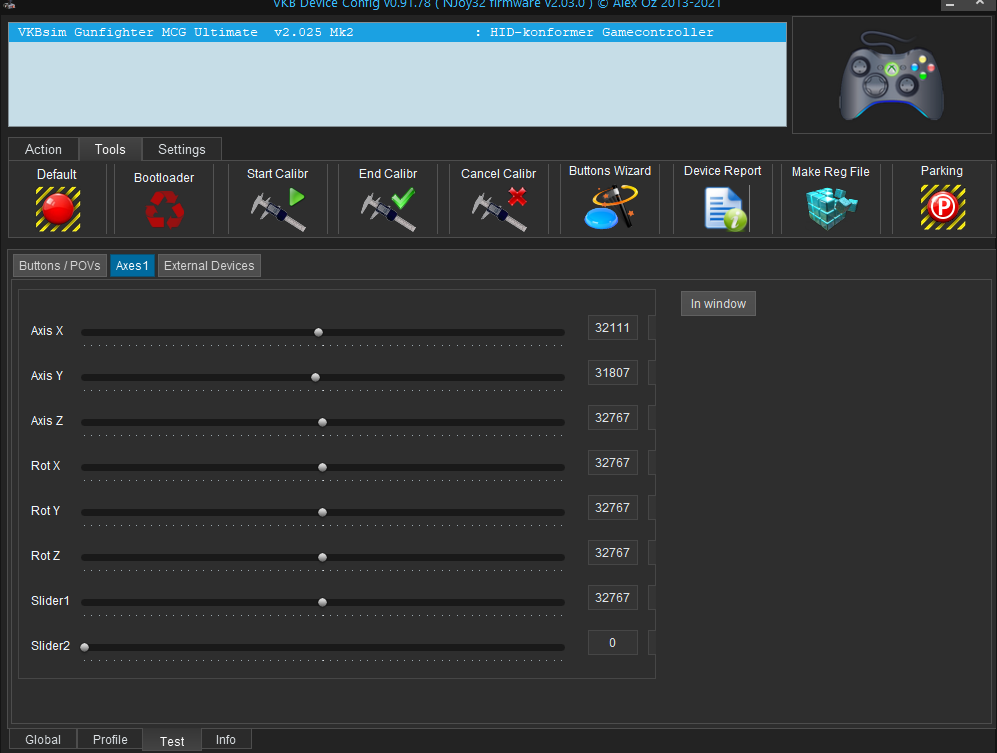Click the Axis Y label

coord(47,376)
